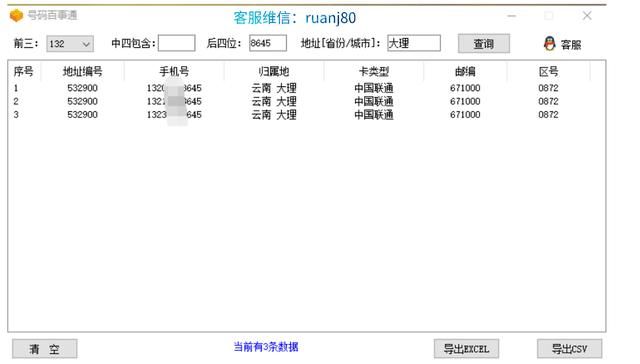Click the 清空 clear button
The height and width of the screenshot is (364, 640).
[x=44, y=349]
